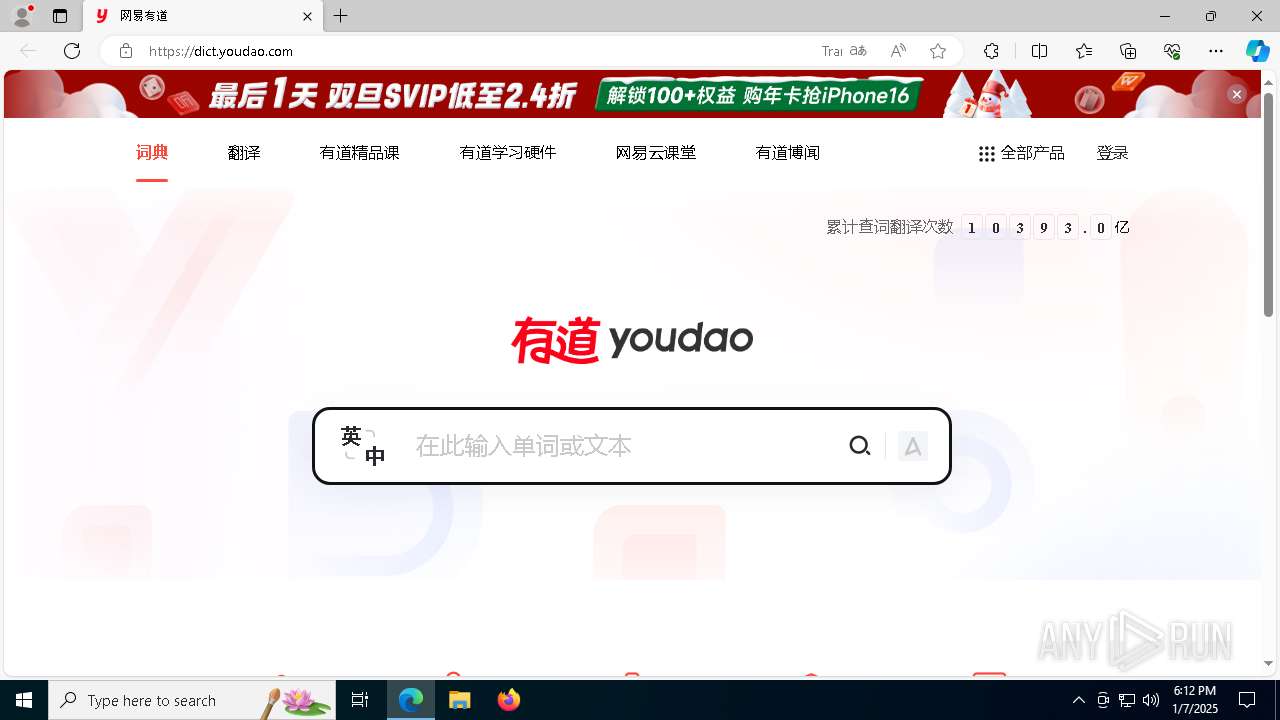Click the scrollbar down arrow

pyautogui.click(x=1269, y=663)
